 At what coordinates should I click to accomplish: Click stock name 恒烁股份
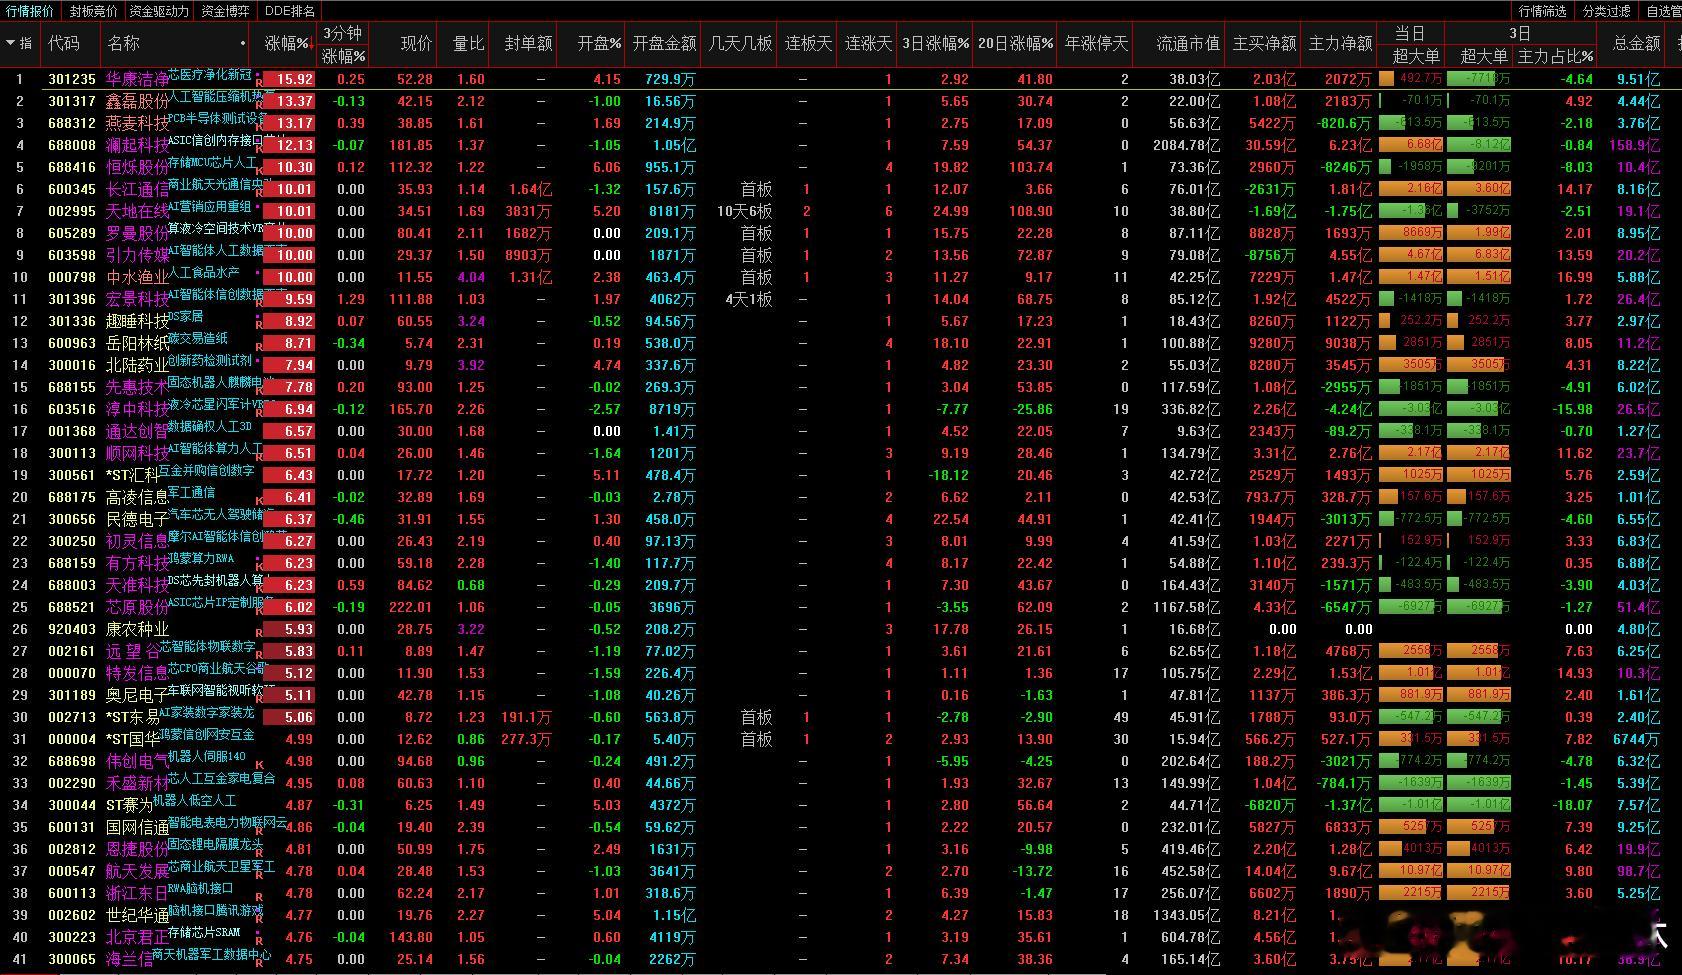pos(138,167)
